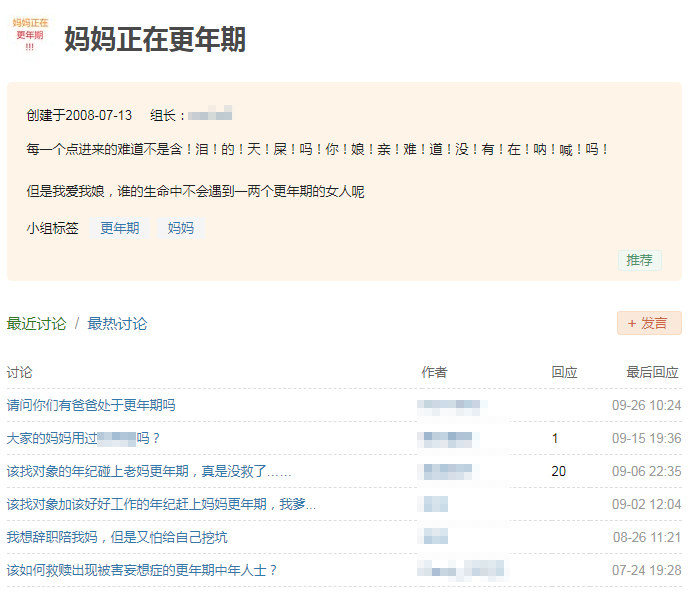Open author of 我想辞职陪我妈 topic

[x=435, y=537]
